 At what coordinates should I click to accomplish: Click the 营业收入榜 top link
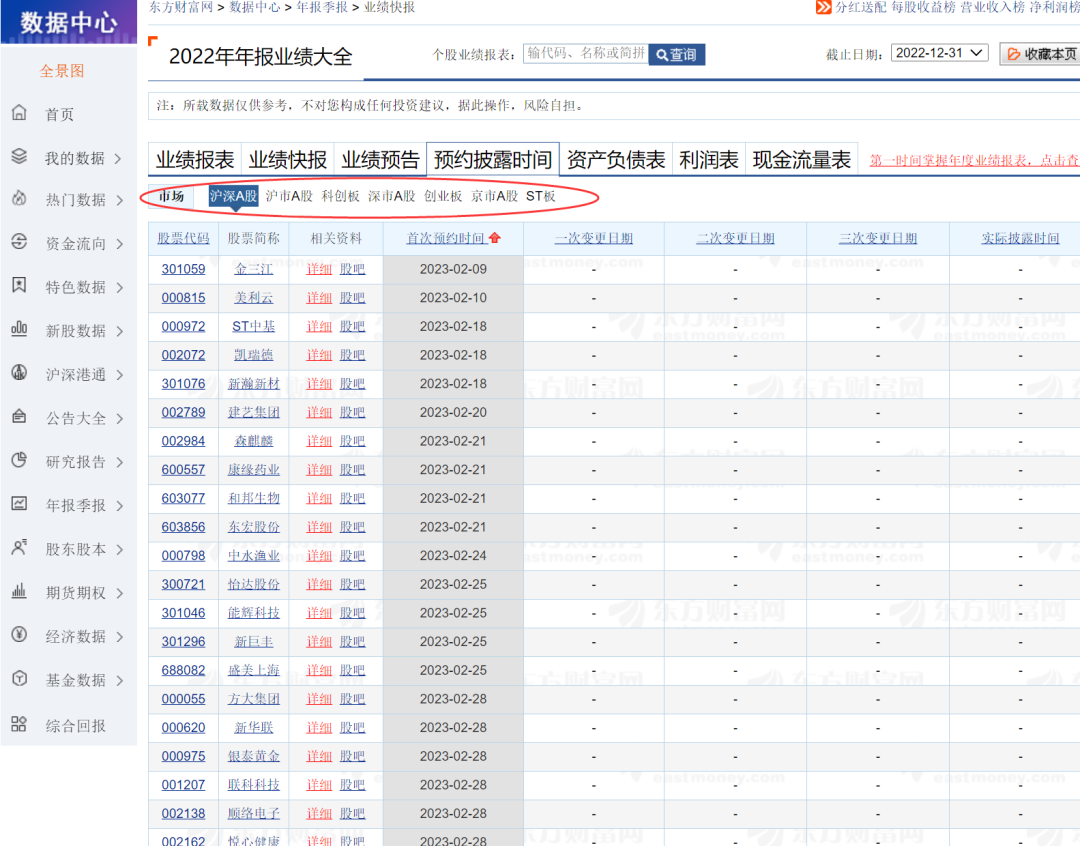point(993,7)
